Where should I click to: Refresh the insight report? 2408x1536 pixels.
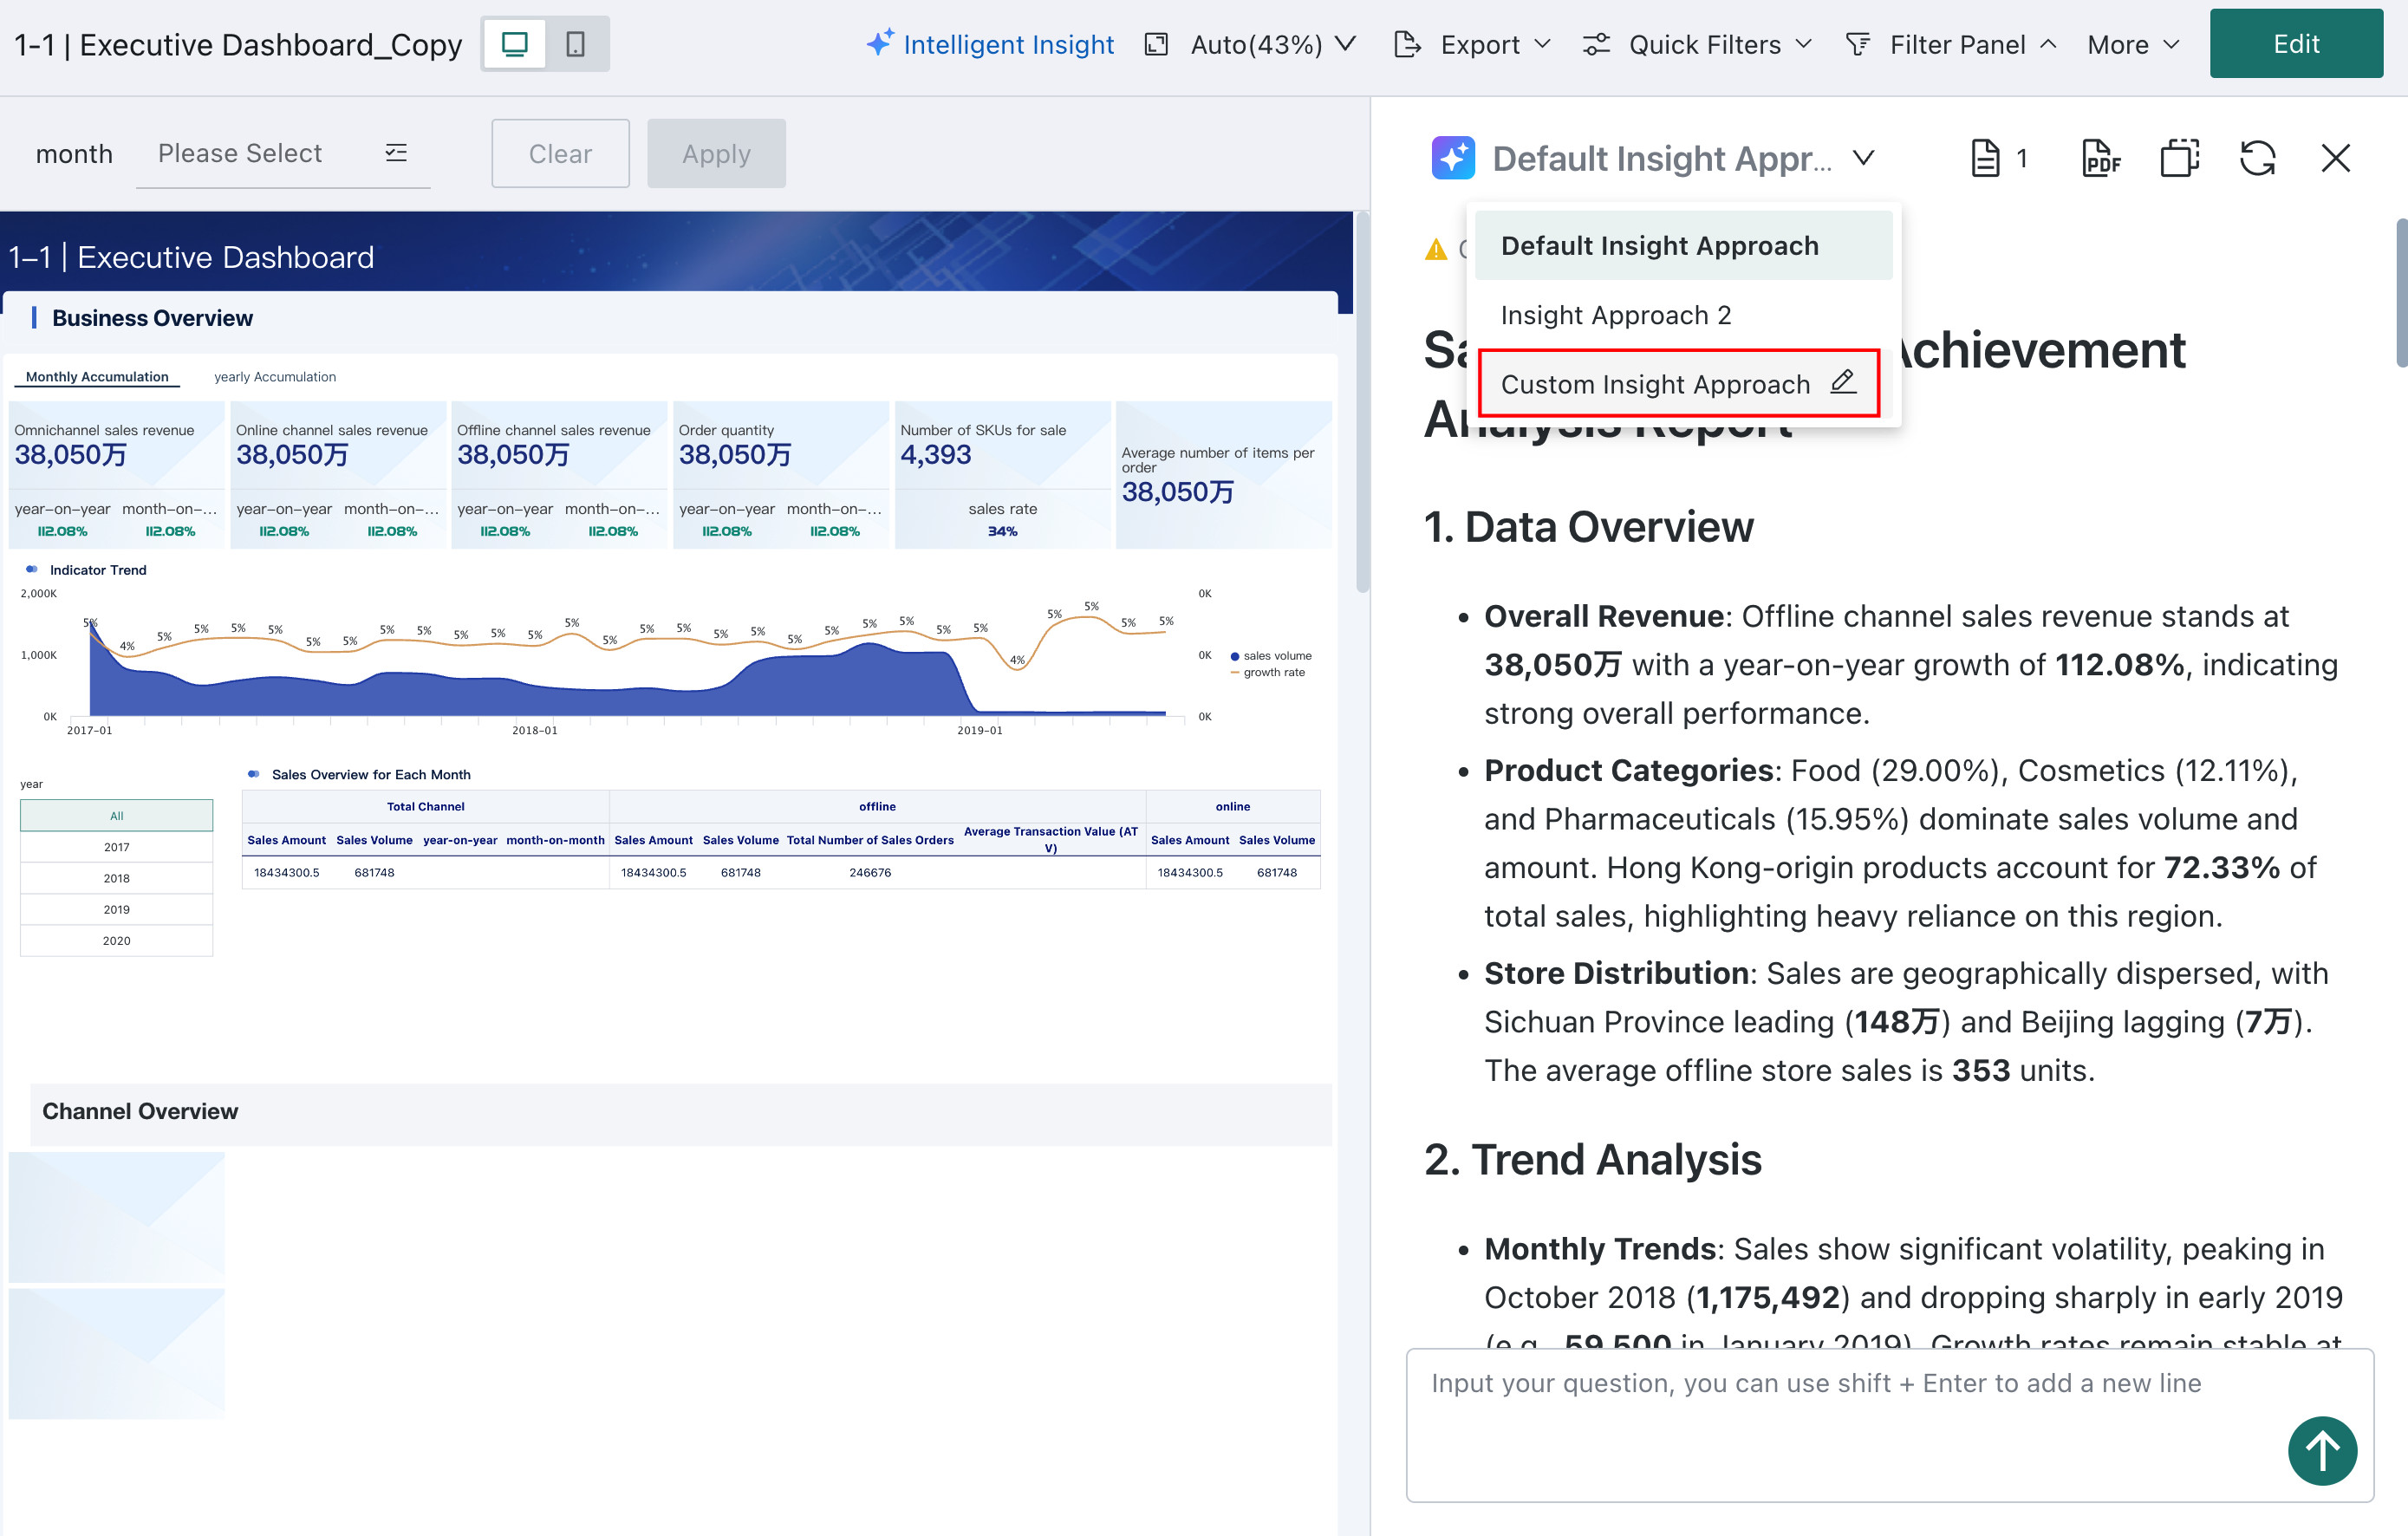coord(2257,158)
